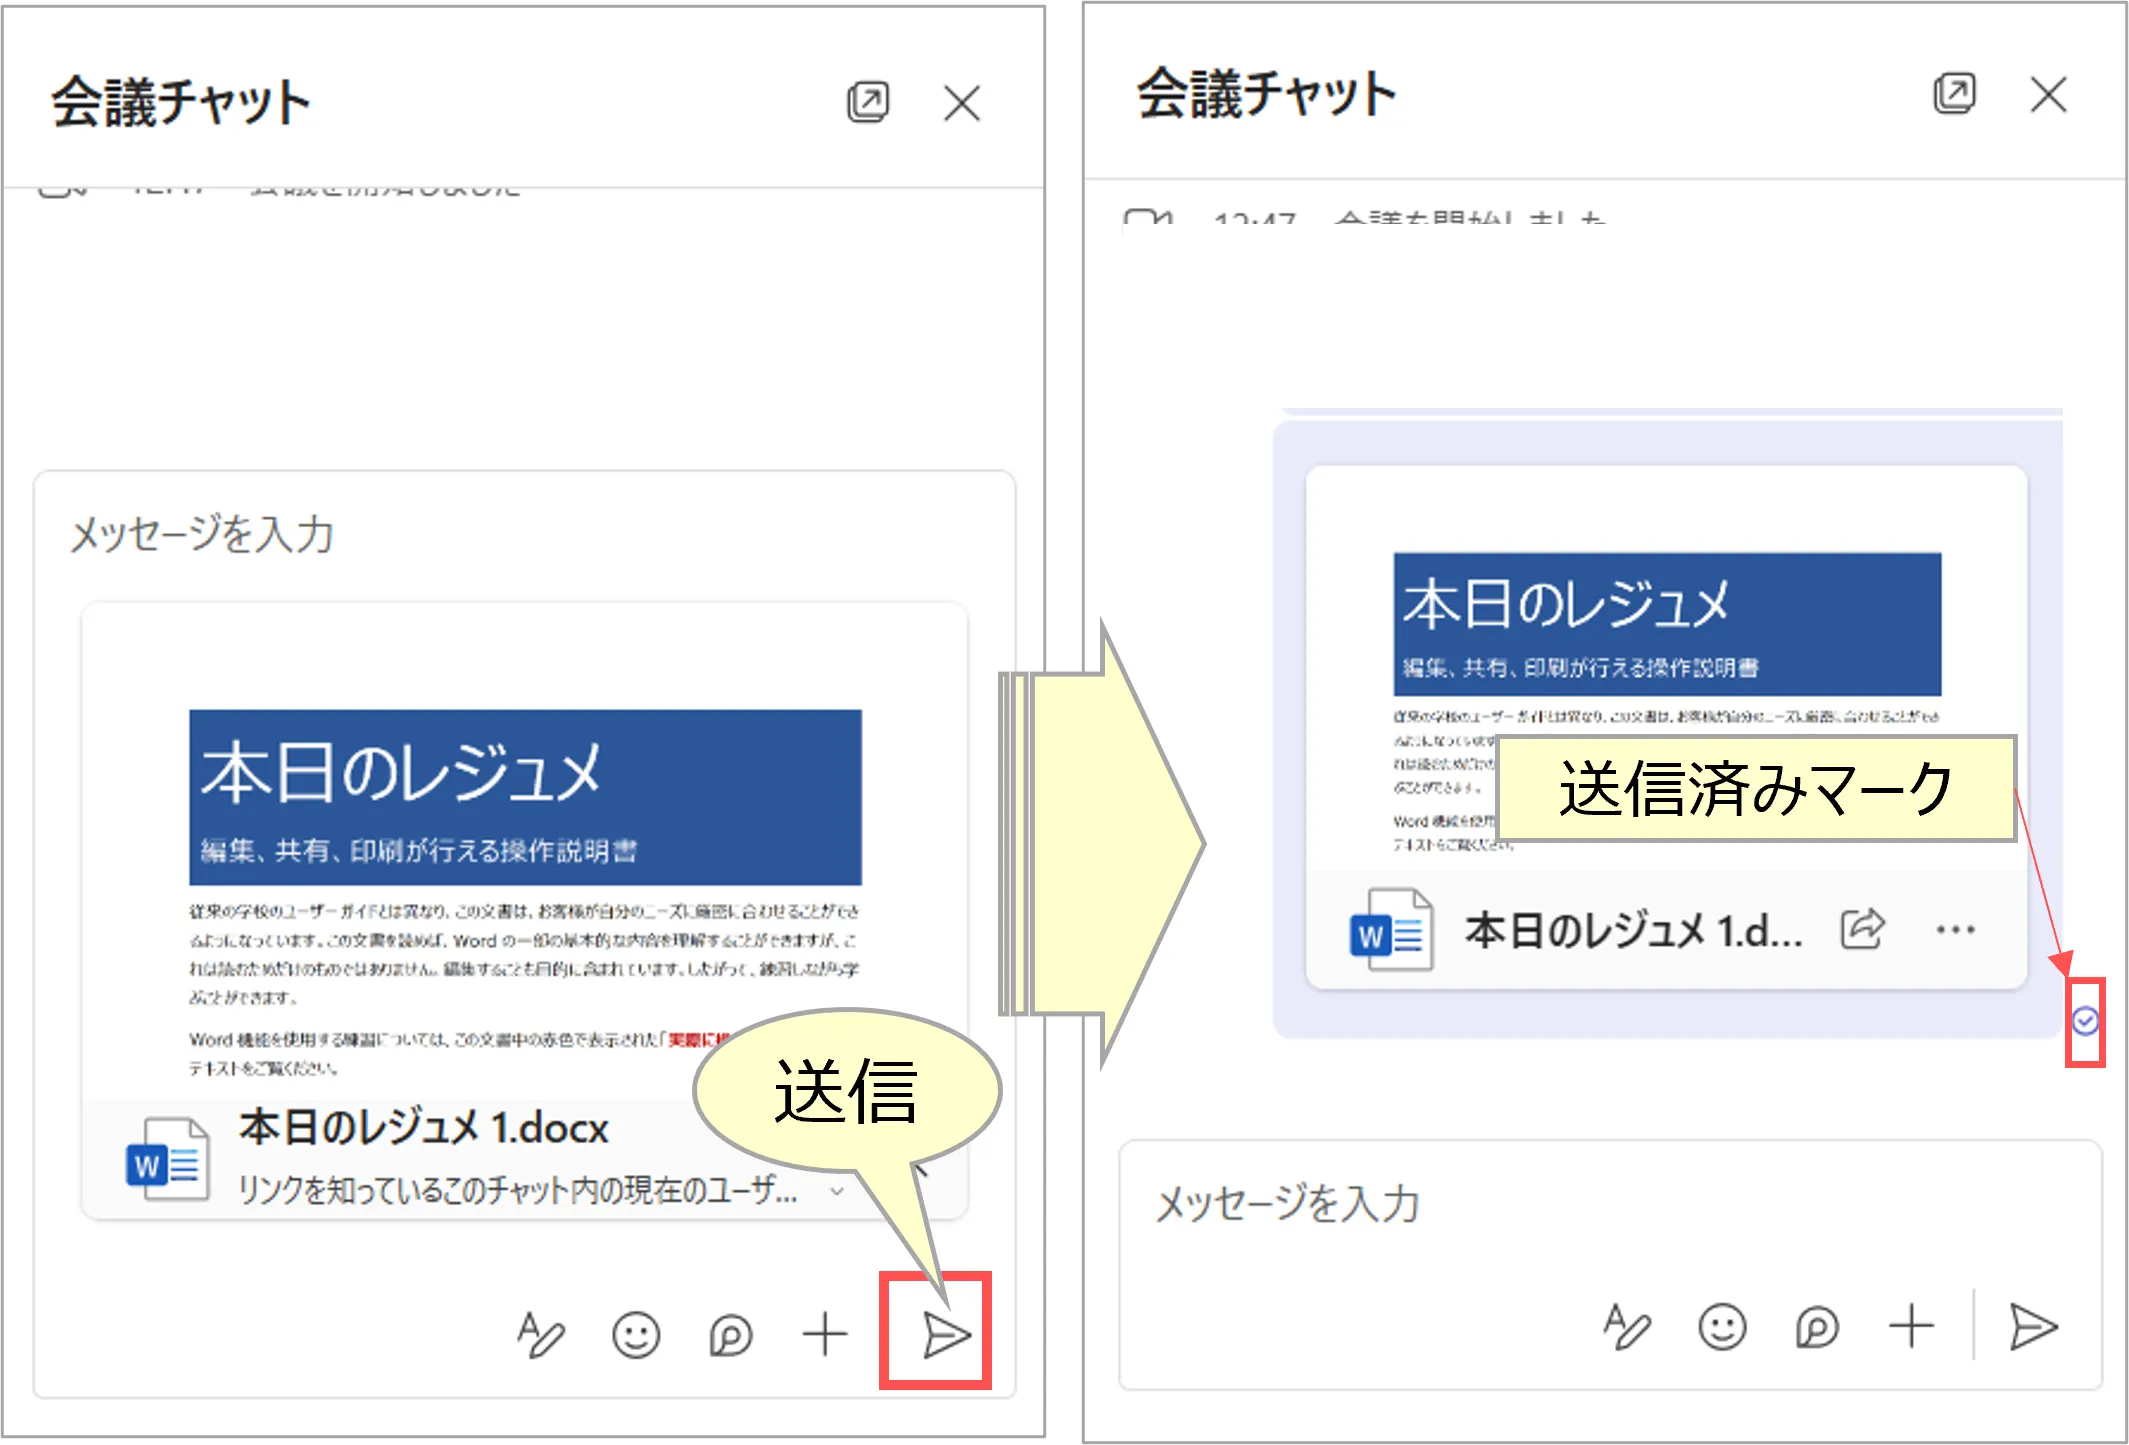Click the sent checkmark status icon
This screenshot has height=1445, width=2129.
[2085, 1021]
